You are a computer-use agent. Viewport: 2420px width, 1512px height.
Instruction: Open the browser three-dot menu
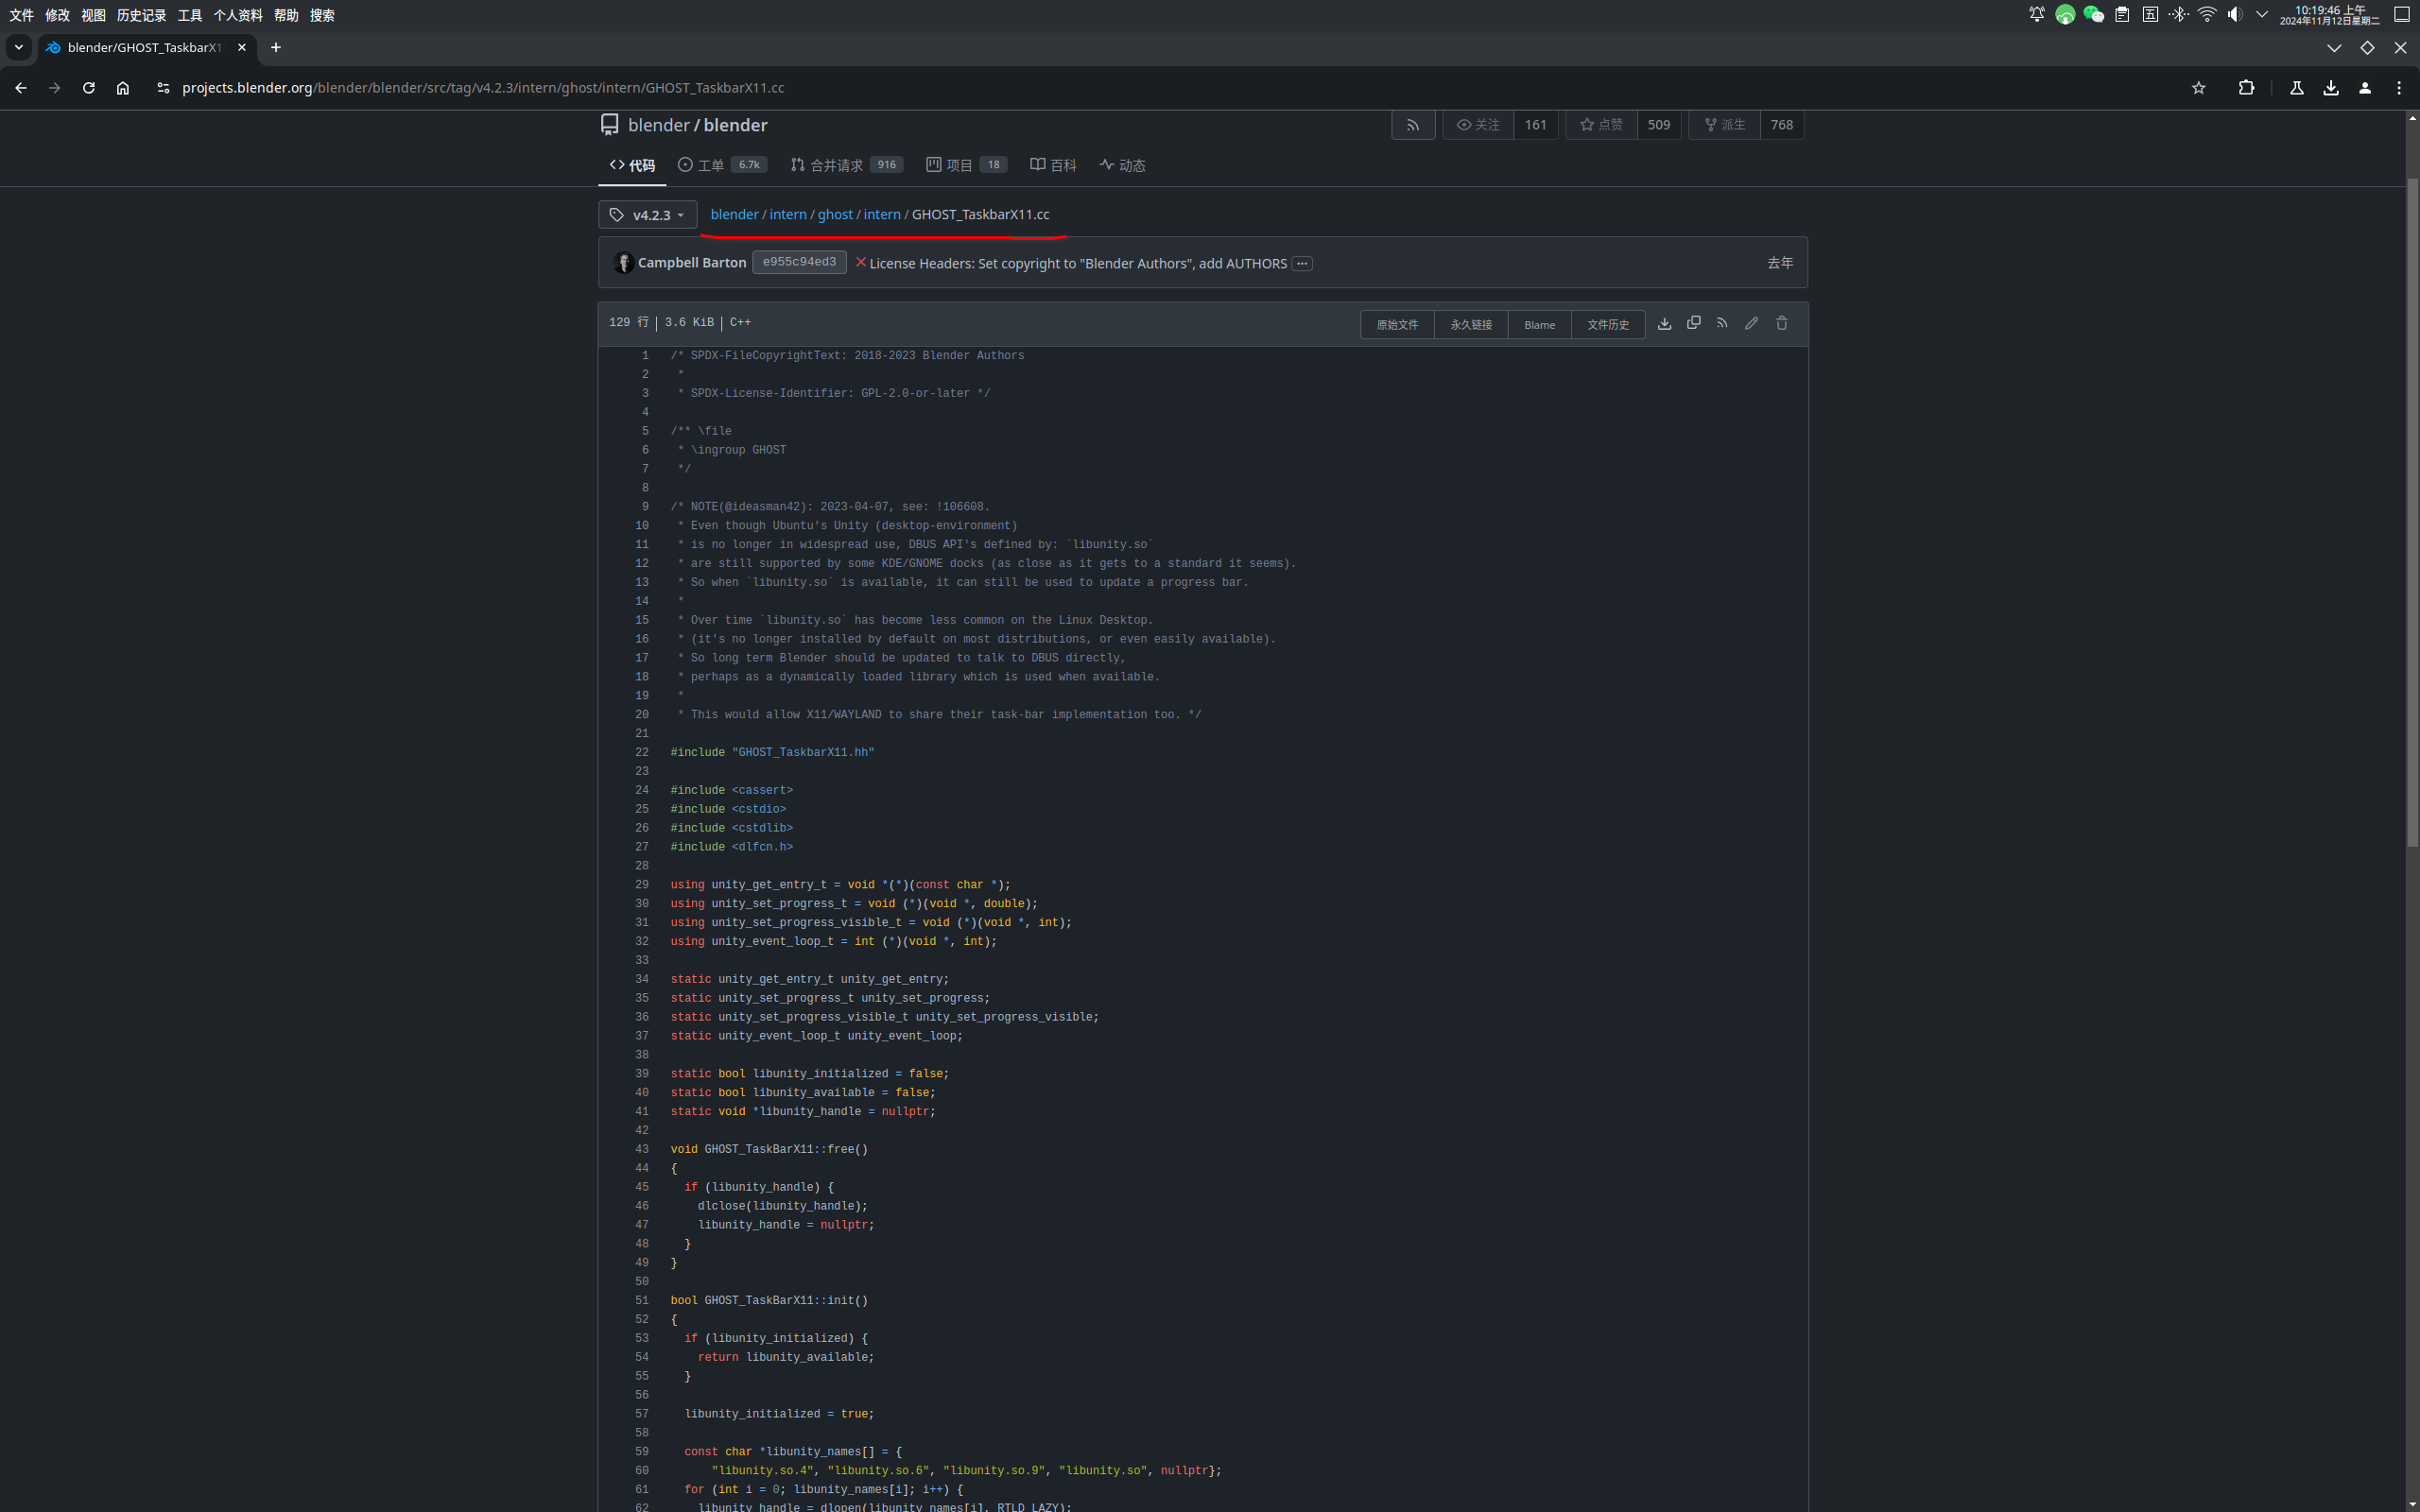(x=2399, y=88)
